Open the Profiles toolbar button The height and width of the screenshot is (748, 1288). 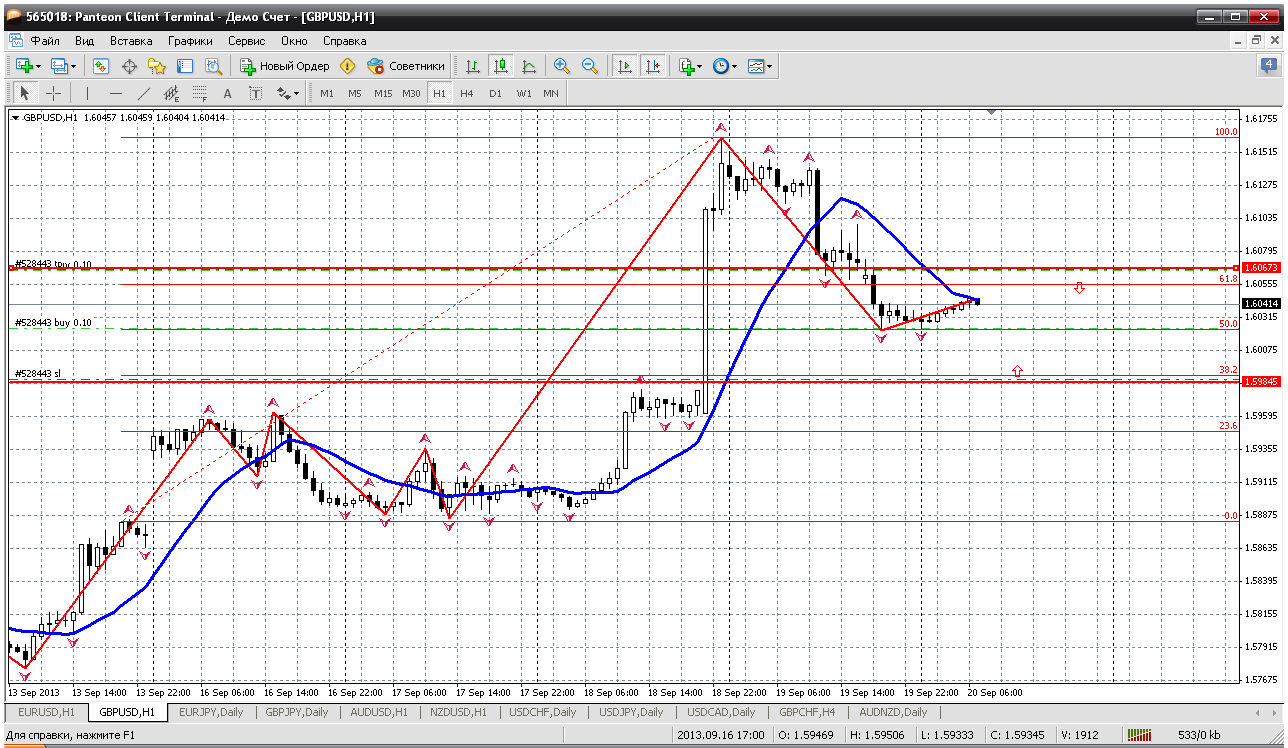point(62,66)
